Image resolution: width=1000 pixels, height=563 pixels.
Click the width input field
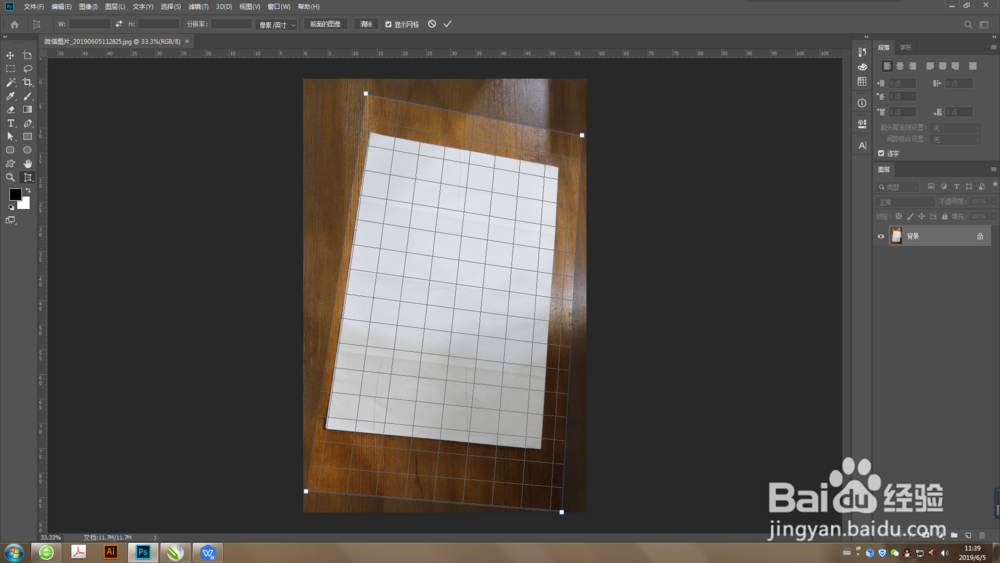89,24
